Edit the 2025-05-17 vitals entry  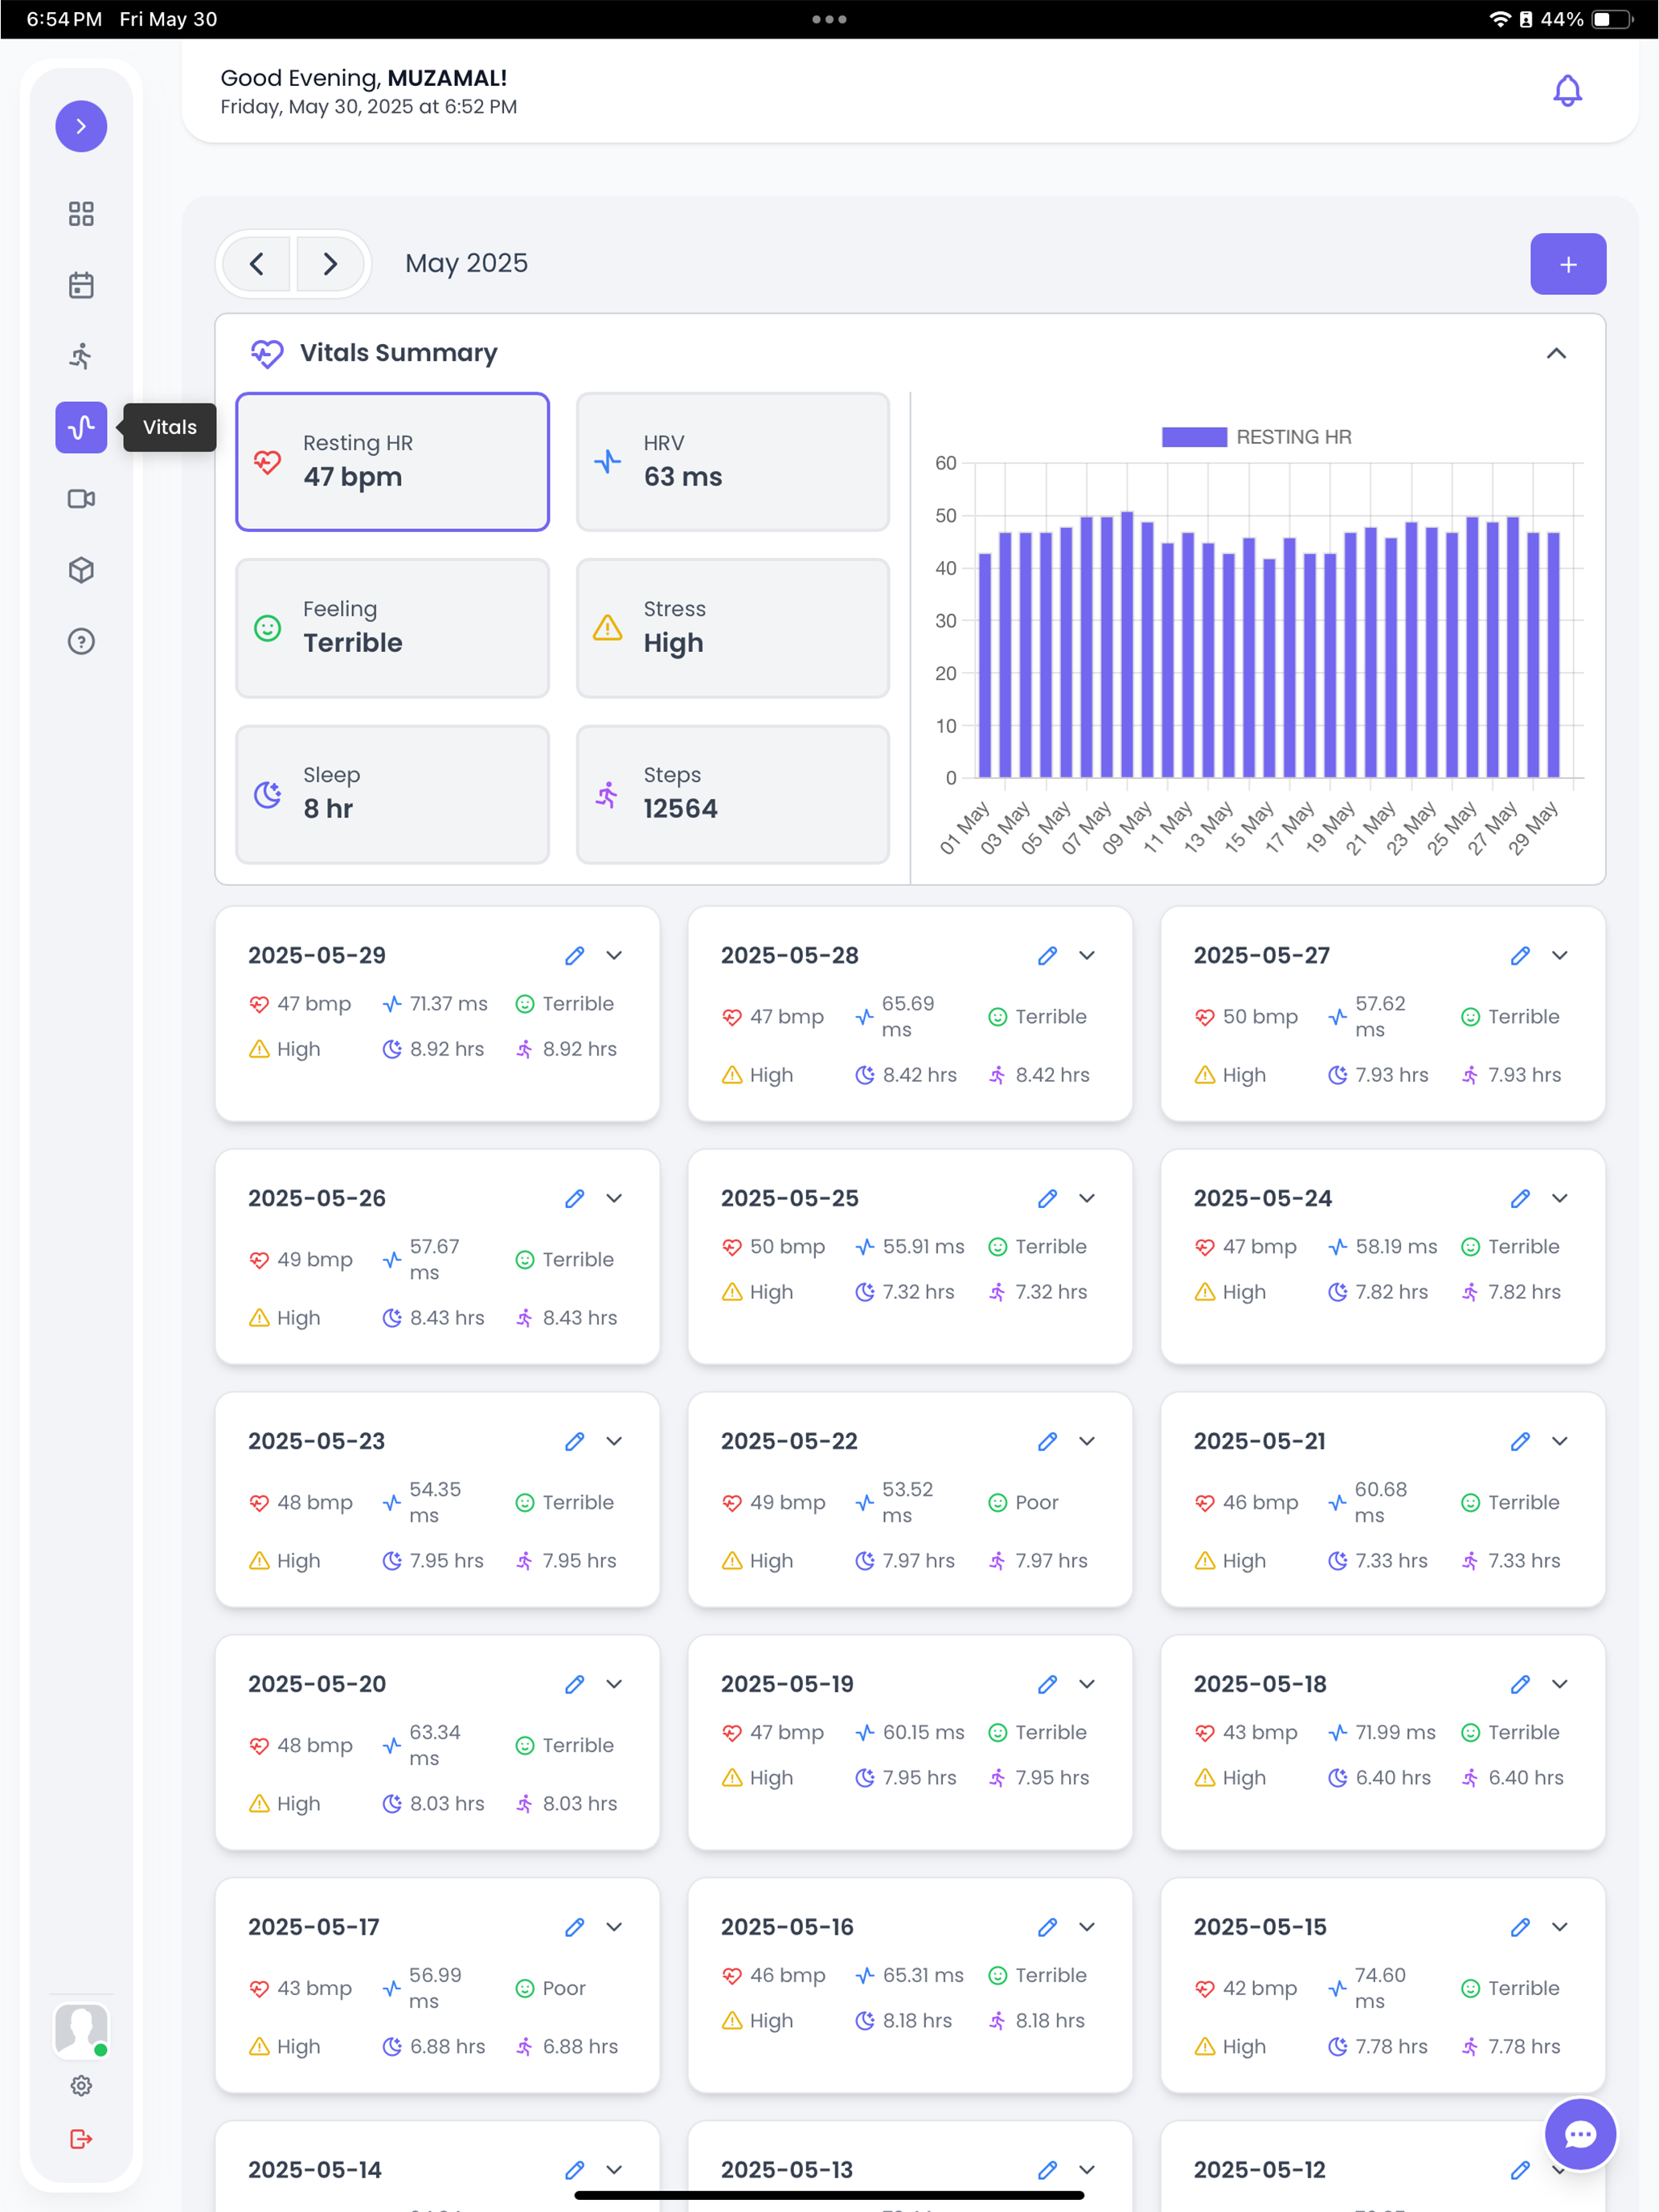click(x=574, y=1927)
